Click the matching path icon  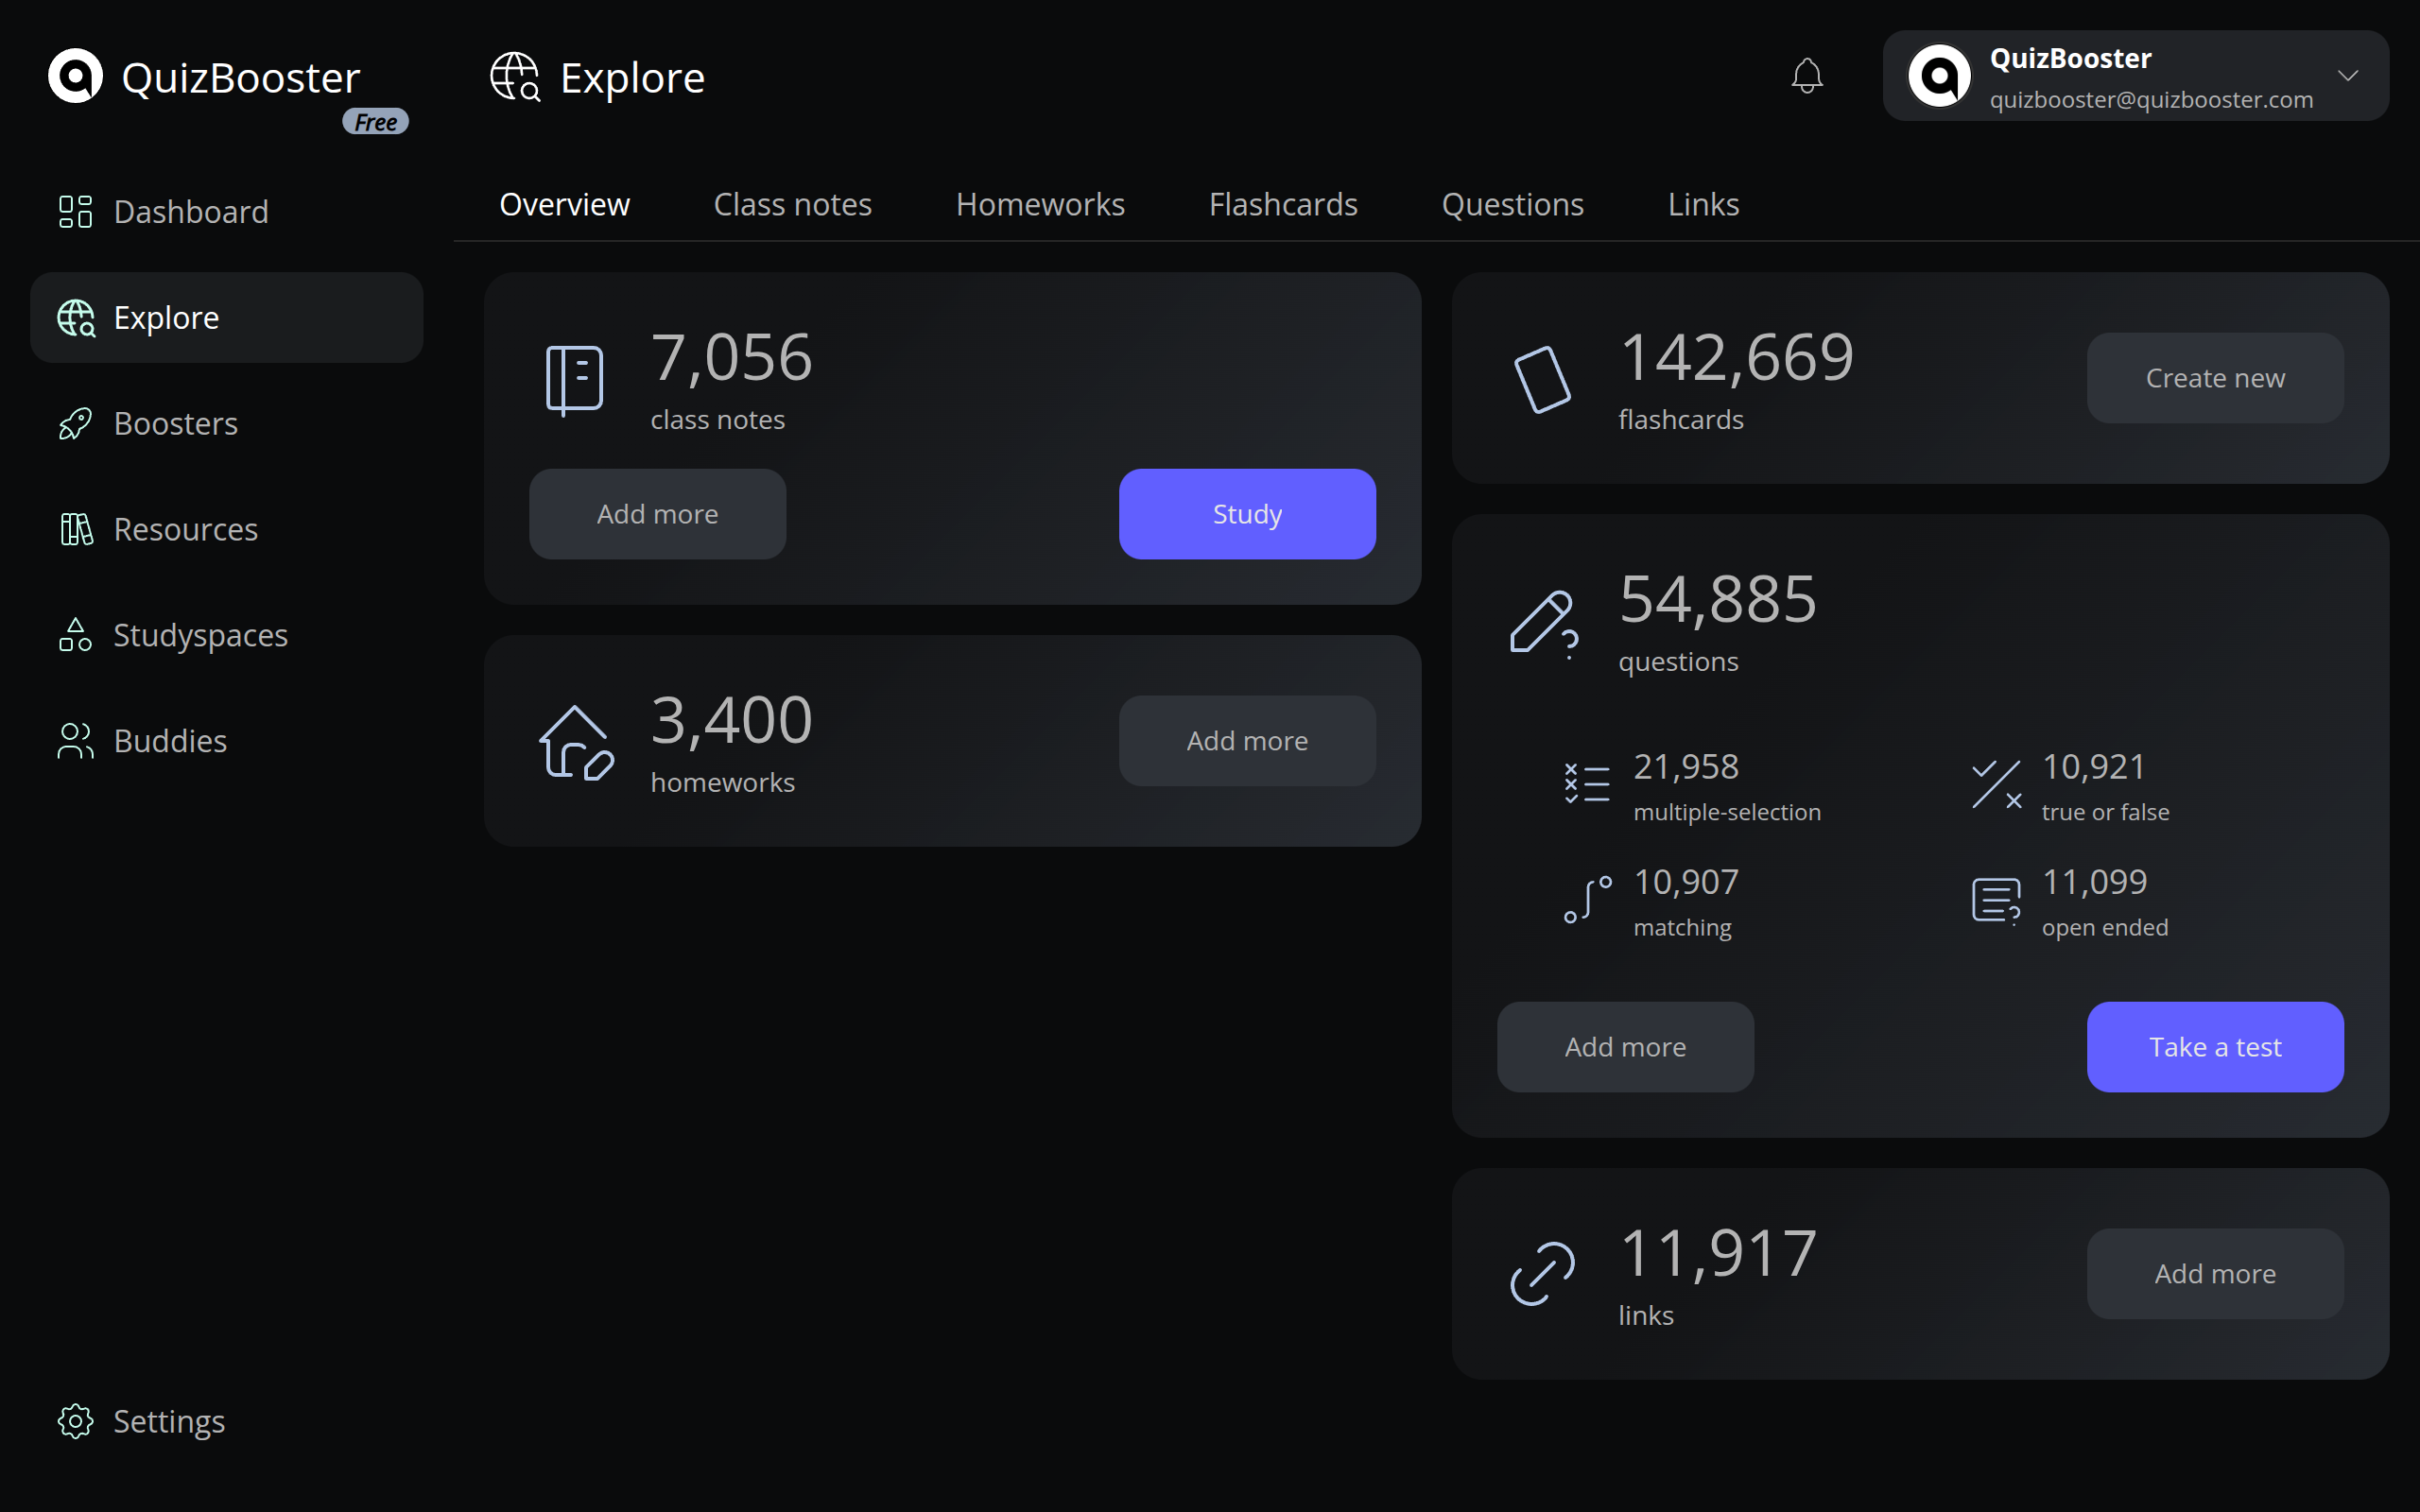[1588, 898]
